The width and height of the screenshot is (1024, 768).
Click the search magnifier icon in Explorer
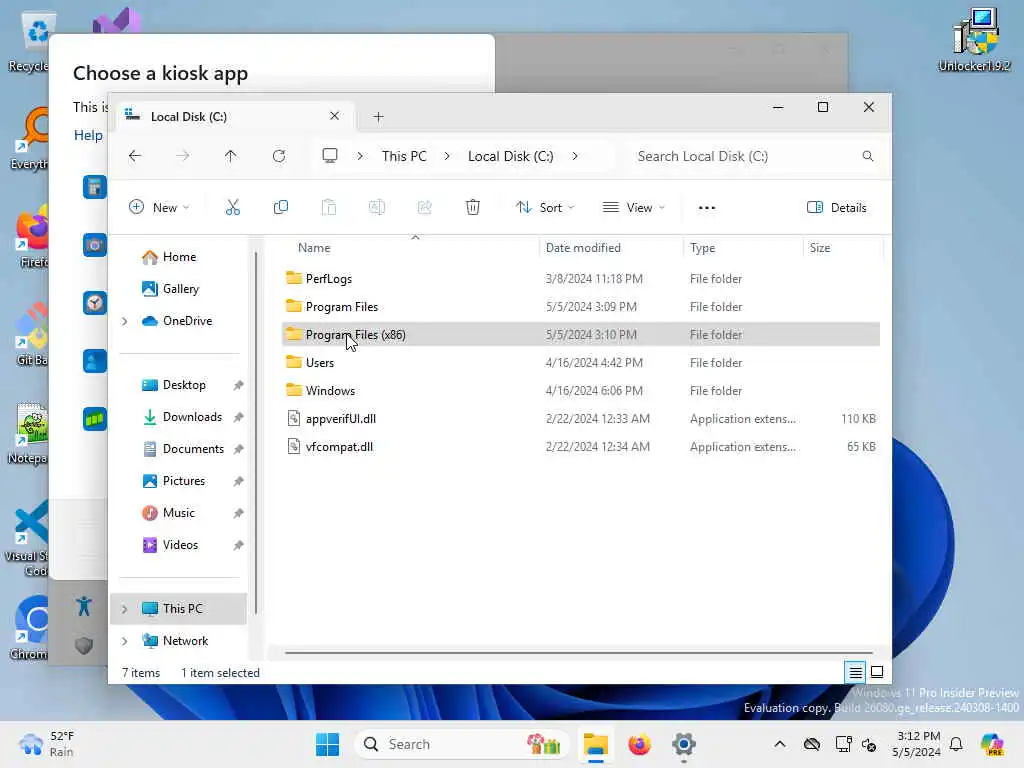[868, 156]
